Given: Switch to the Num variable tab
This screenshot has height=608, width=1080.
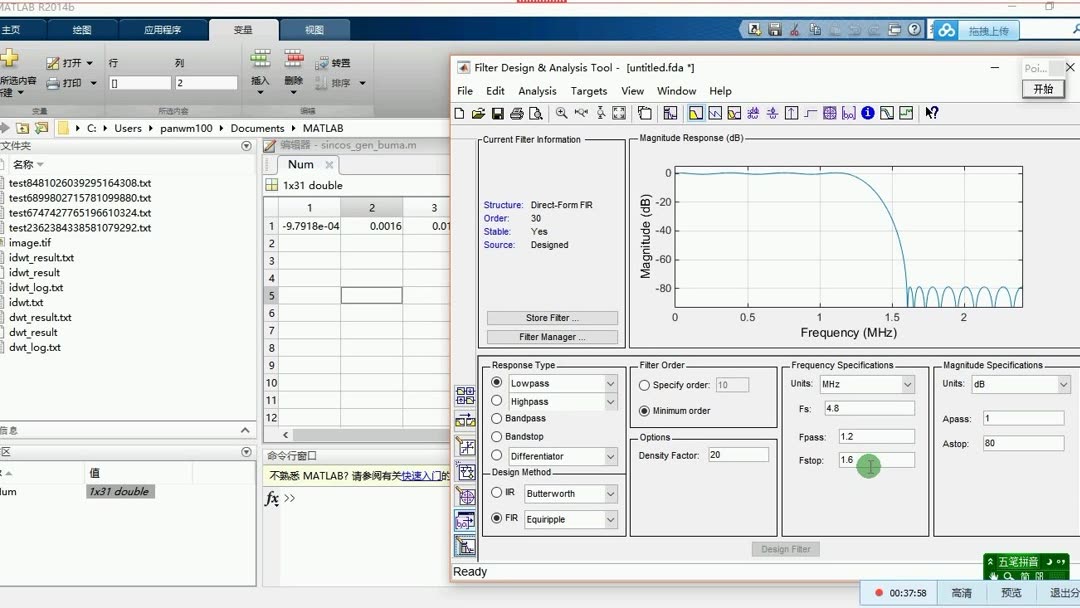Looking at the screenshot, I should [300, 164].
